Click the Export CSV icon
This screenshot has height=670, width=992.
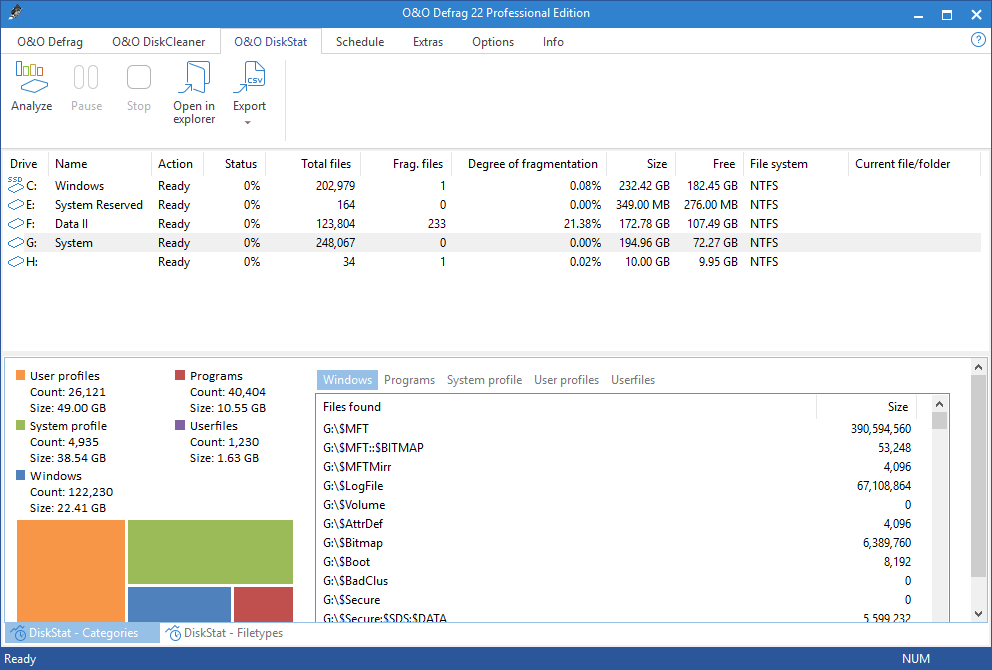[249, 77]
